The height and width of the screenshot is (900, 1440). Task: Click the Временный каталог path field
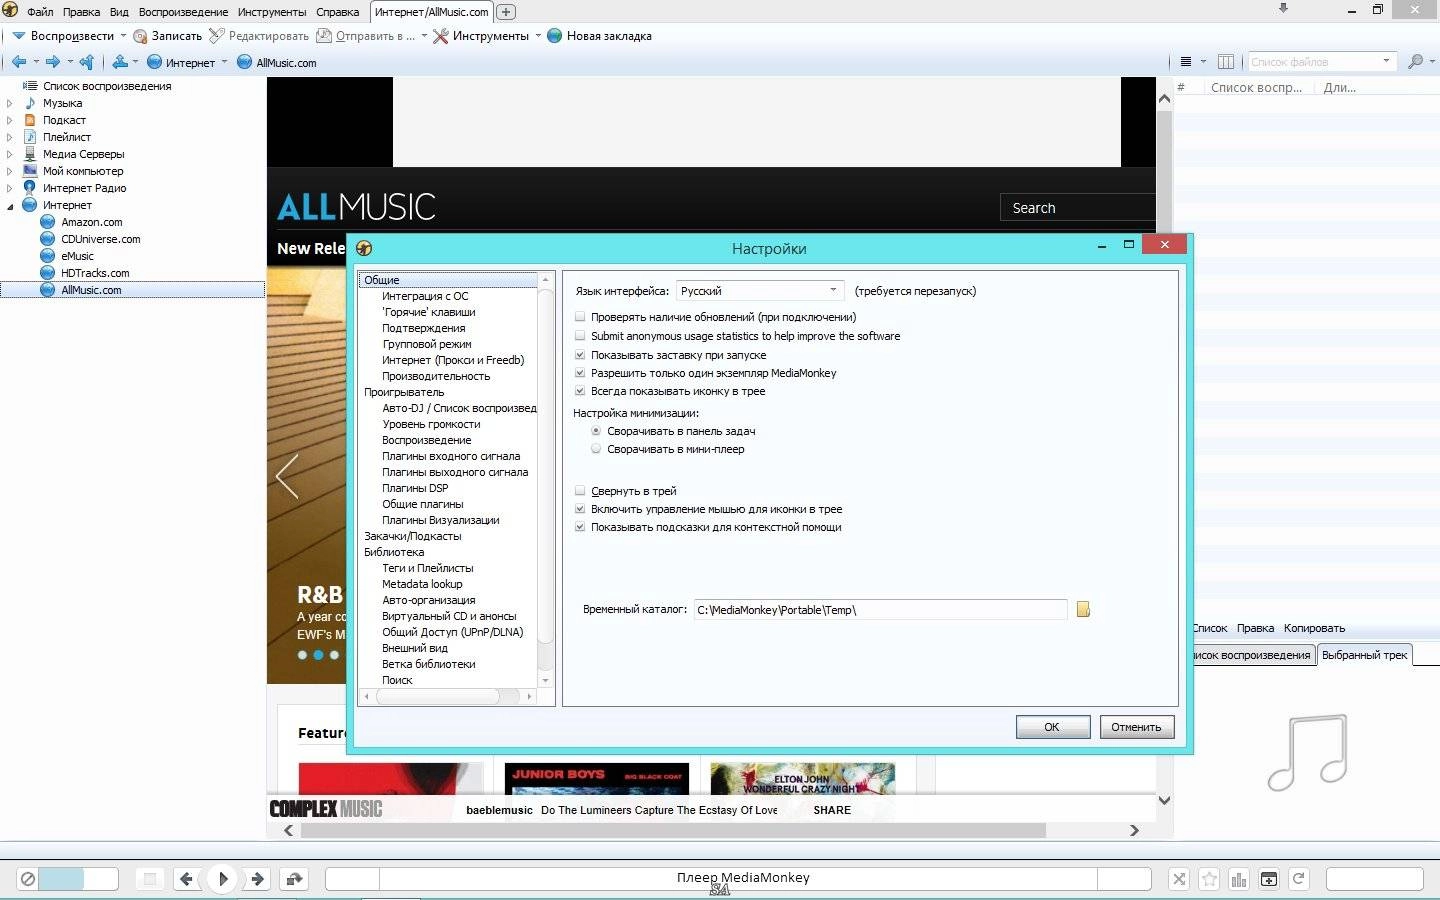880,609
